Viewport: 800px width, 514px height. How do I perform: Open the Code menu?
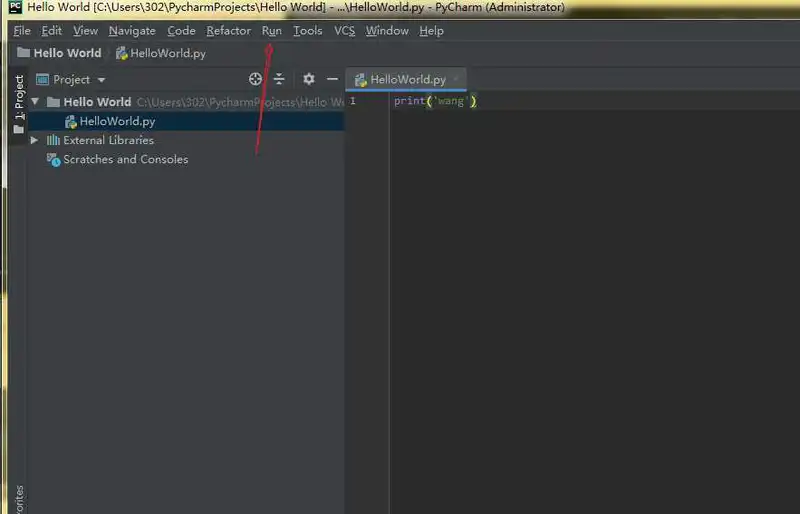[181, 31]
